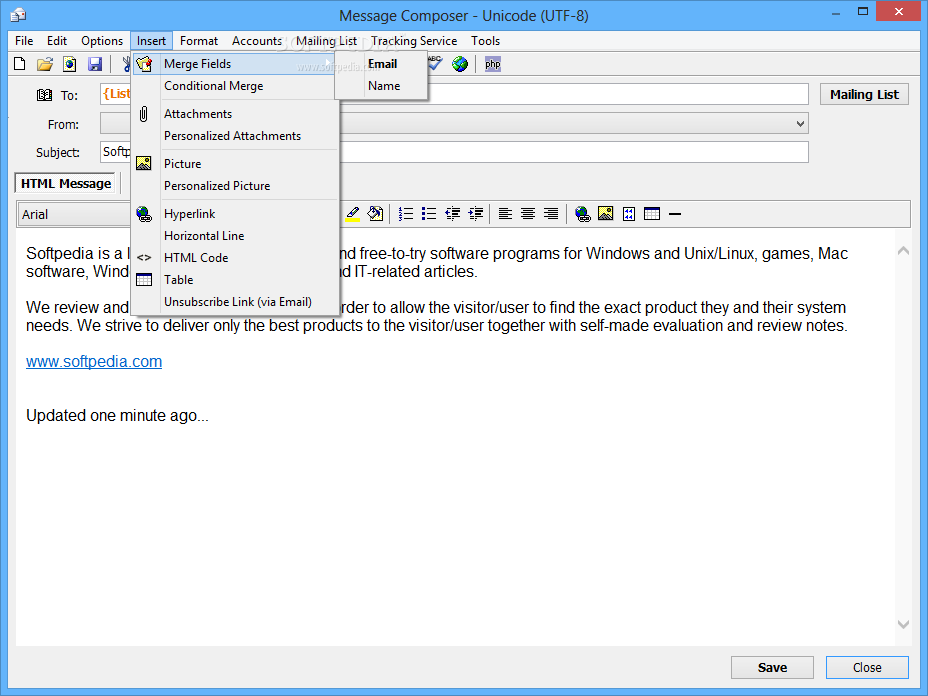The image size is (928, 696).
Task: Click the Mailing List button
Action: tap(864, 95)
